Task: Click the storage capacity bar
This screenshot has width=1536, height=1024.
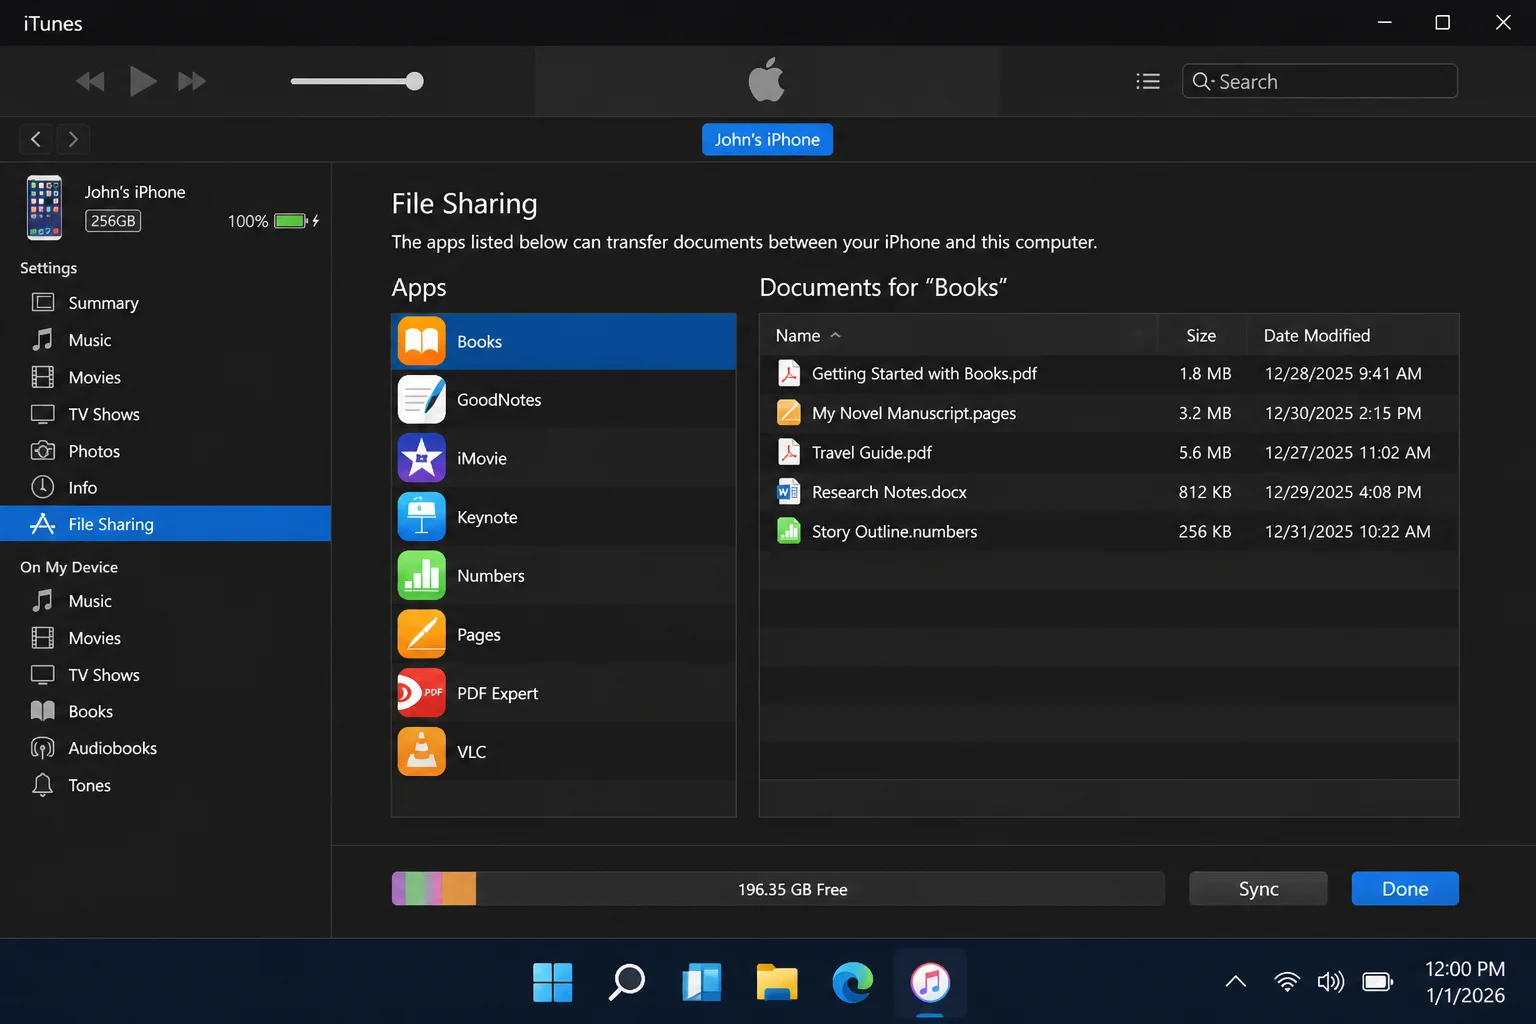Action: pos(778,889)
